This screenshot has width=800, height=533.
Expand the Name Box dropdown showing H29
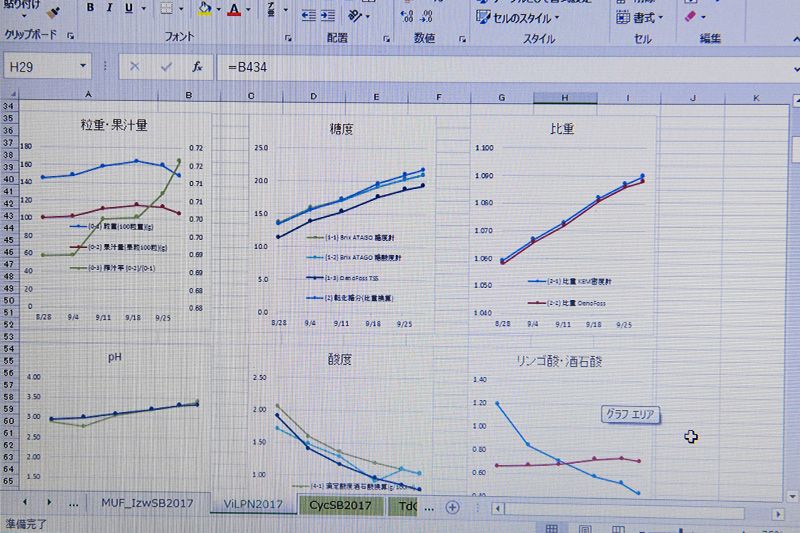(x=84, y=67)
